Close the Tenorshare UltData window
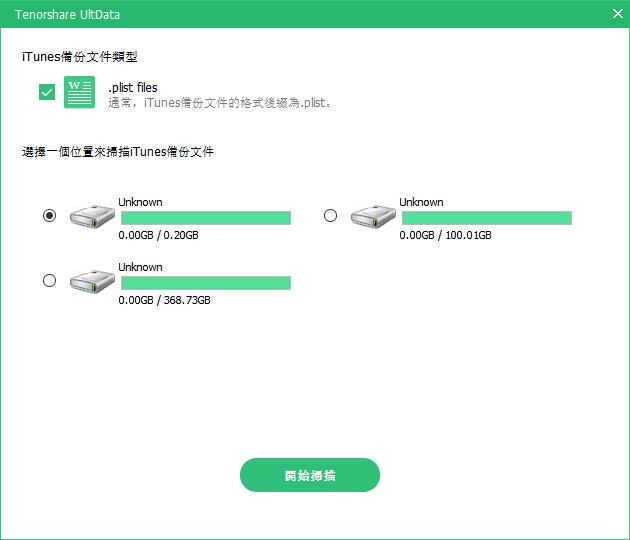630x540 pixels. (618, 14)
